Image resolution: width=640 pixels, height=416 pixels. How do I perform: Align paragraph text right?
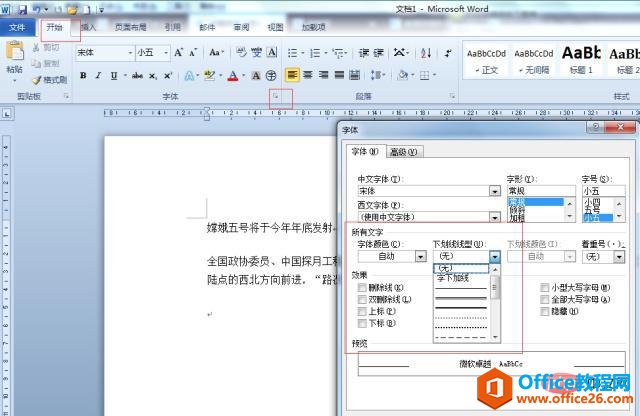pyautogui.click(x=323, y=75)
